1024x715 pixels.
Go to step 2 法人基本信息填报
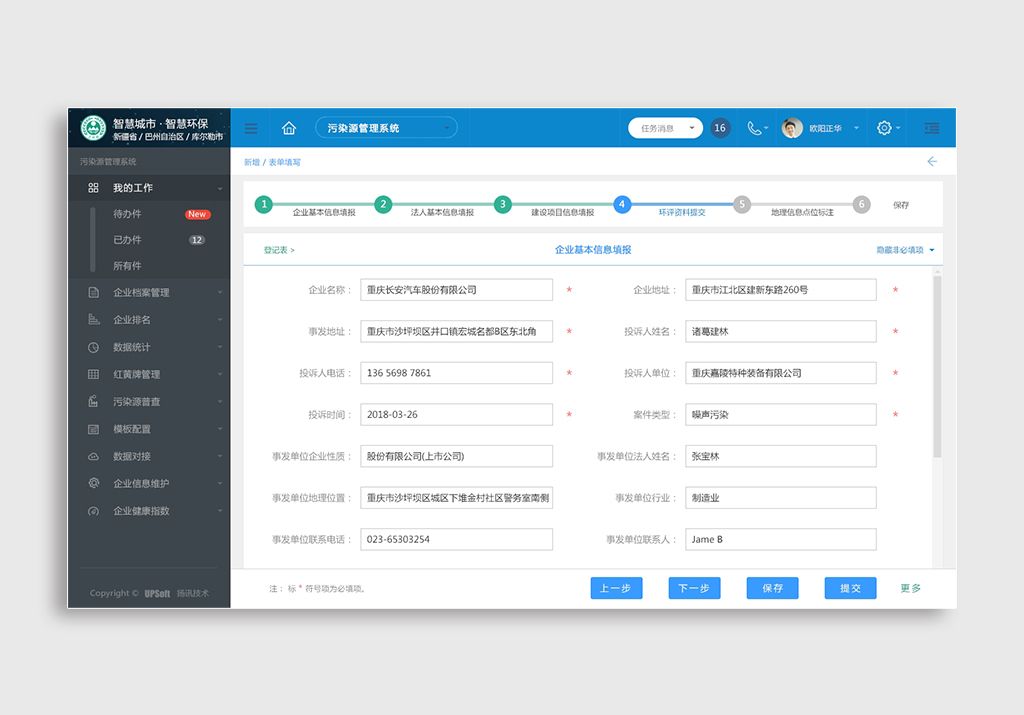click(x=383, y=204)
